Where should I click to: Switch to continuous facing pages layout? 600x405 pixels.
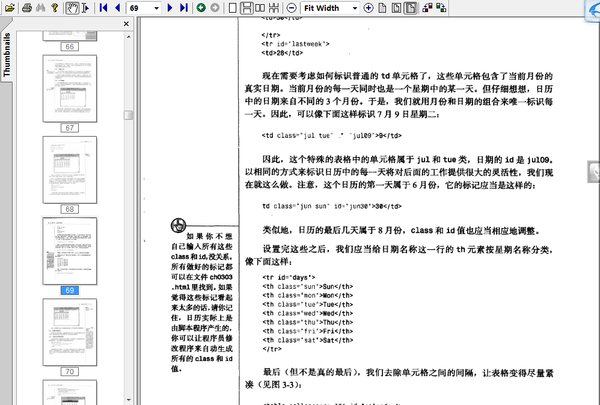274,8
